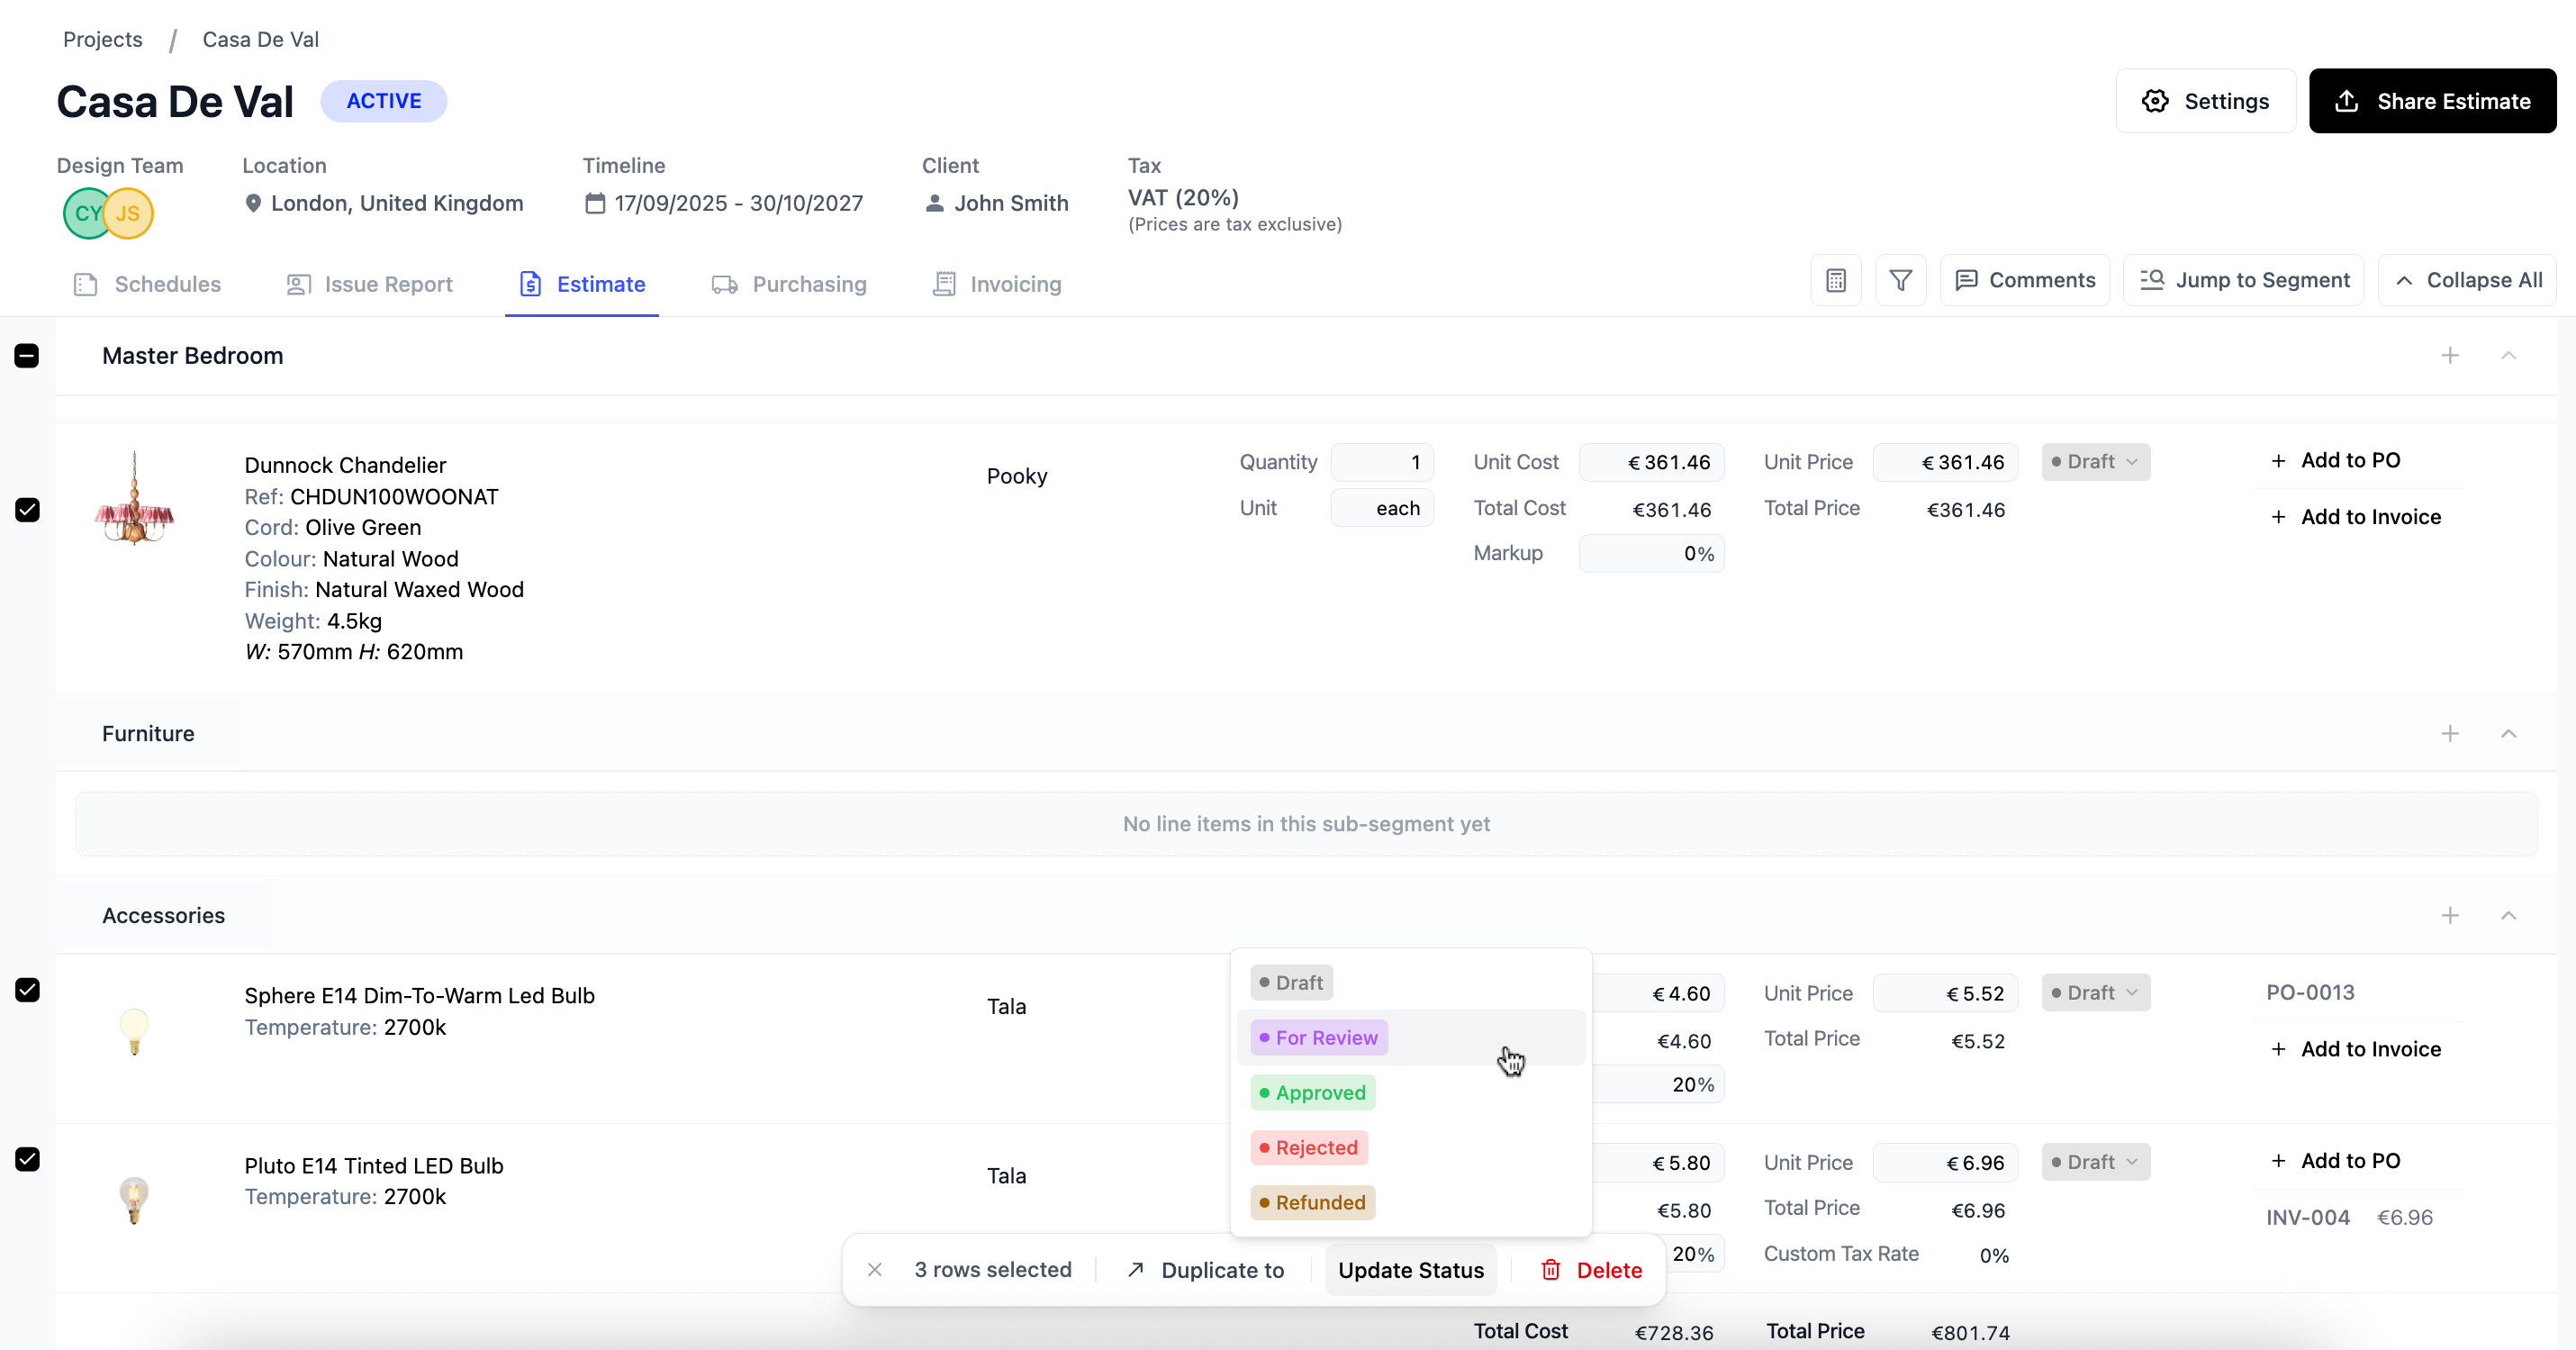The height and width of the screenshot is (1350, 2576).
Task: Open the filter funnel icon button
Action: coord(1901,281)
